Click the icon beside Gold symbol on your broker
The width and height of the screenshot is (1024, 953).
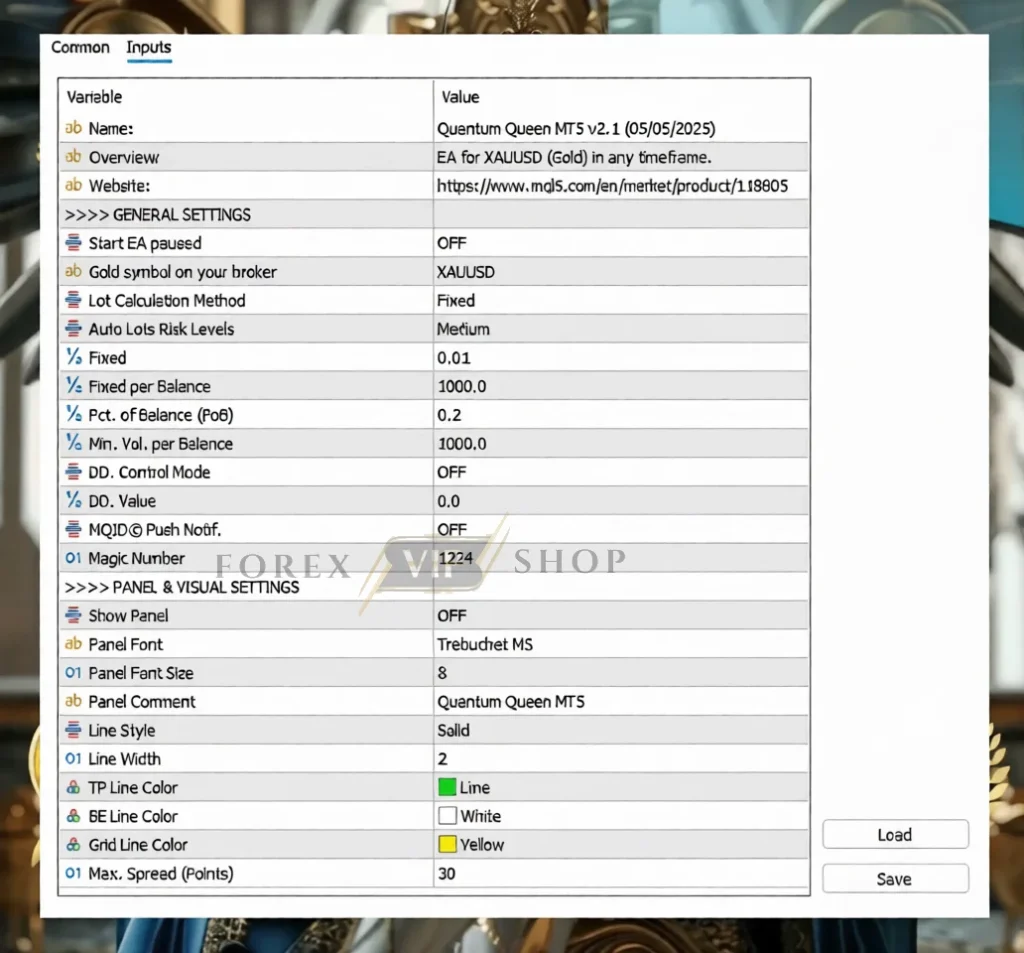coord(73,272)
